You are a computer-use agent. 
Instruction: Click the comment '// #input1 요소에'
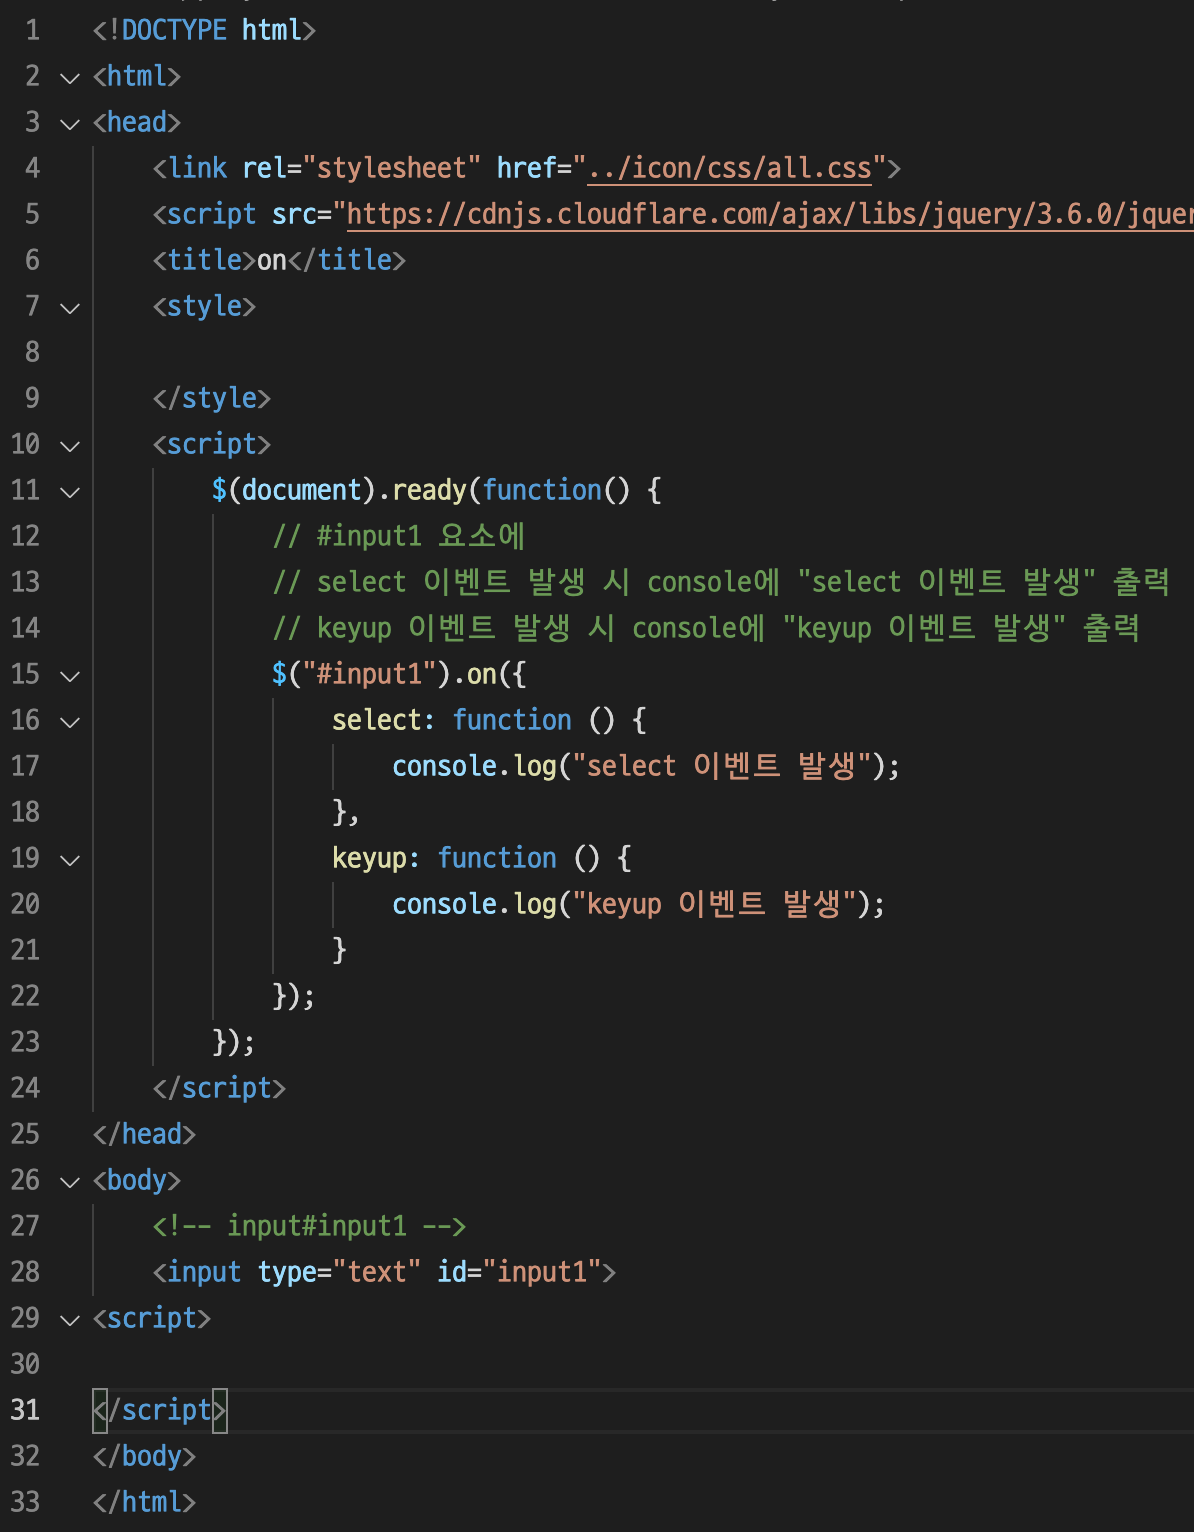399,536
